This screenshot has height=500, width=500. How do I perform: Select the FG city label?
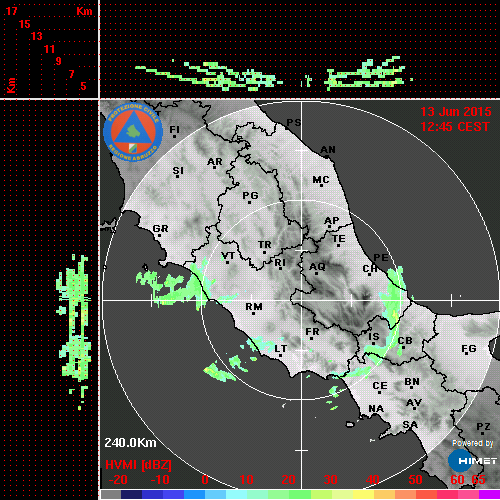pos(469,348)
